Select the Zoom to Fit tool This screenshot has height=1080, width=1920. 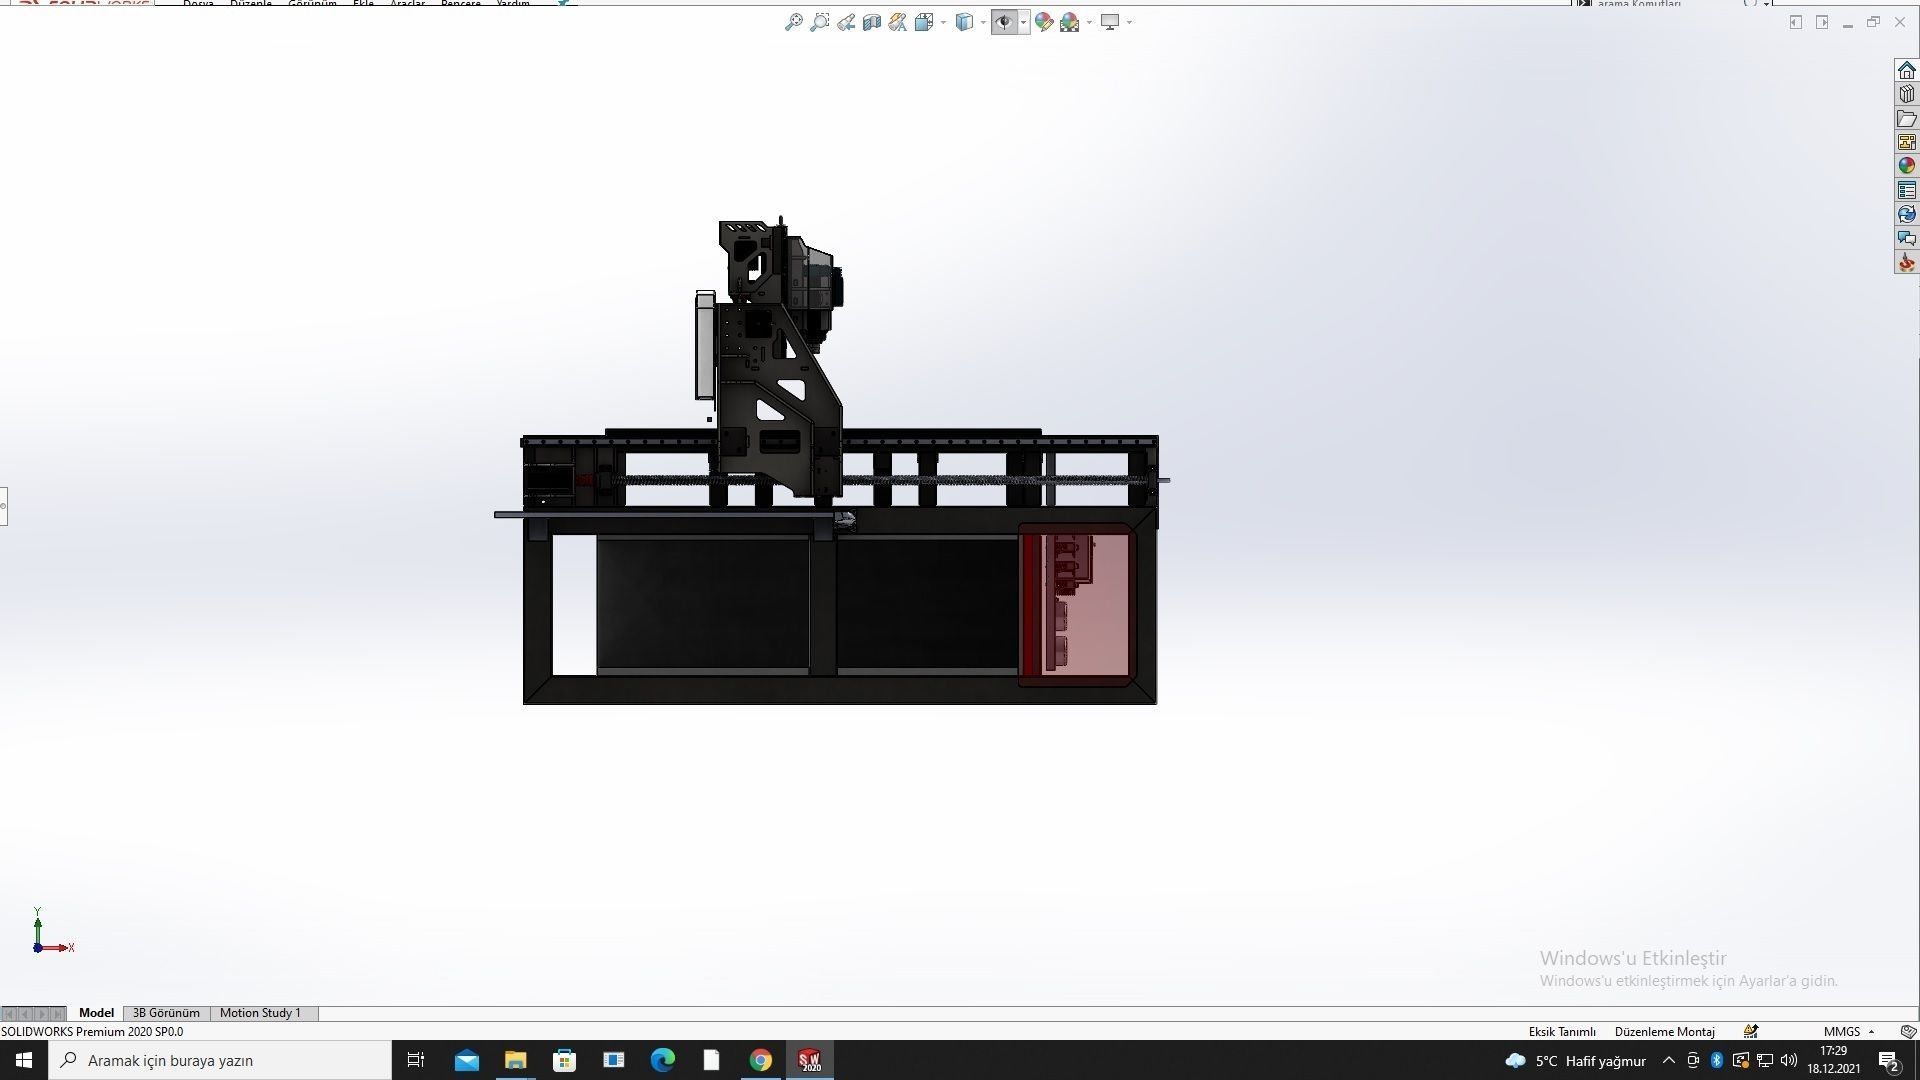pos(795,22)
